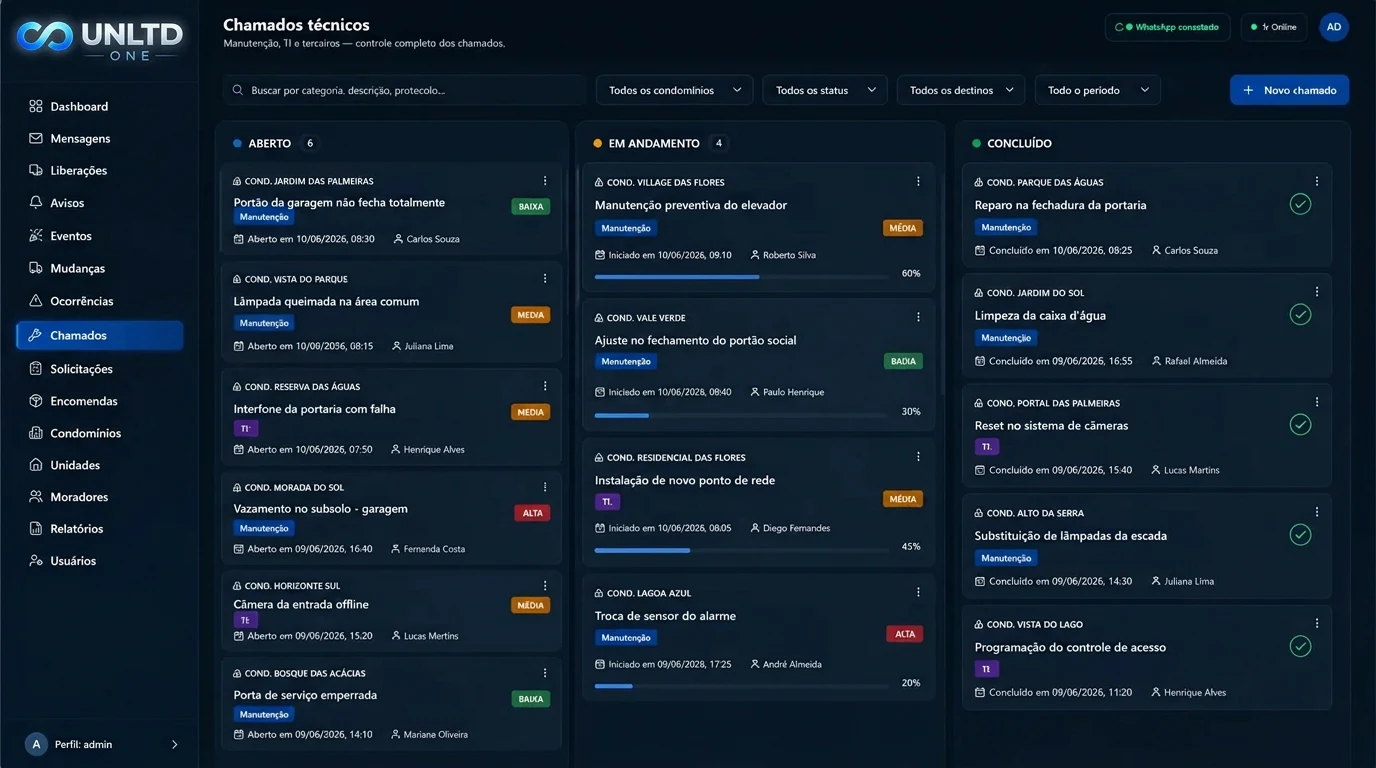Open Liberações section

[78, 170]
